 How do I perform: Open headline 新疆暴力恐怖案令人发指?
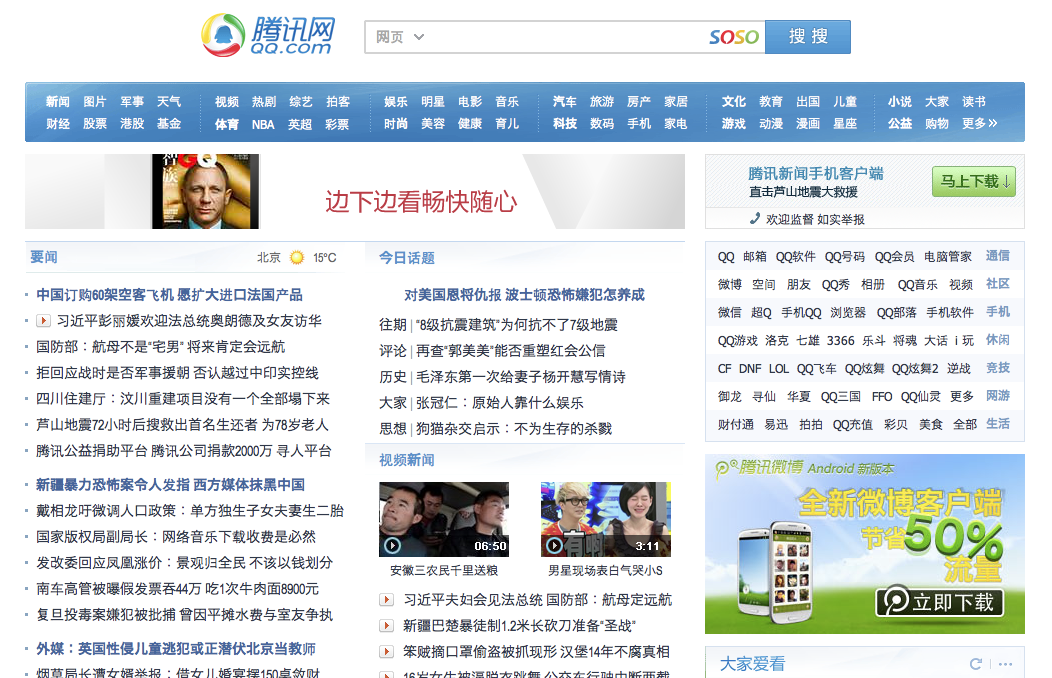point(170,484)
